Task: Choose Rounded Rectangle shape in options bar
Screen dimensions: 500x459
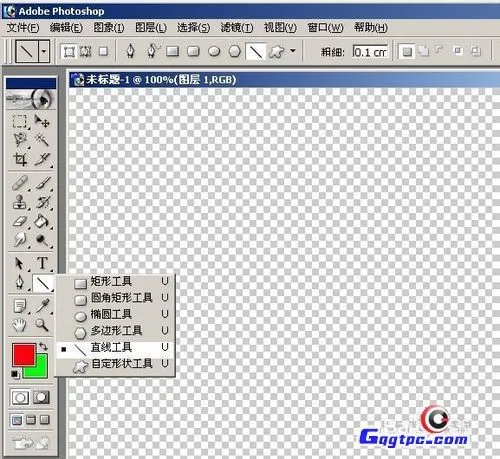Action: (193, 52)
